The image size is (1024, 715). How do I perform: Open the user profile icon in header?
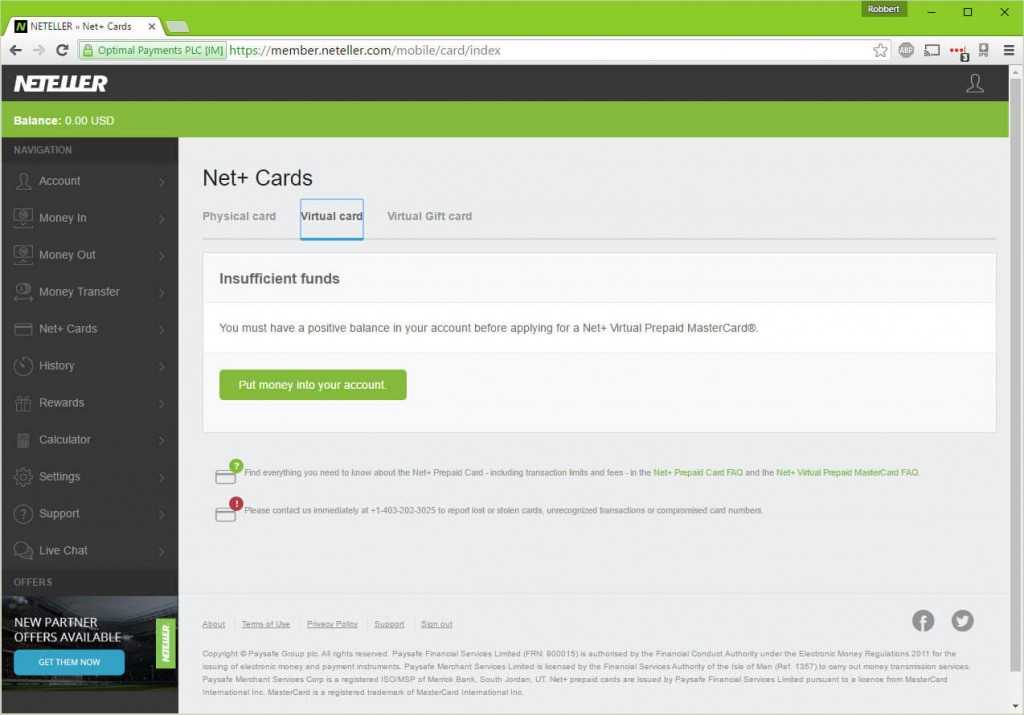[975, 84]
